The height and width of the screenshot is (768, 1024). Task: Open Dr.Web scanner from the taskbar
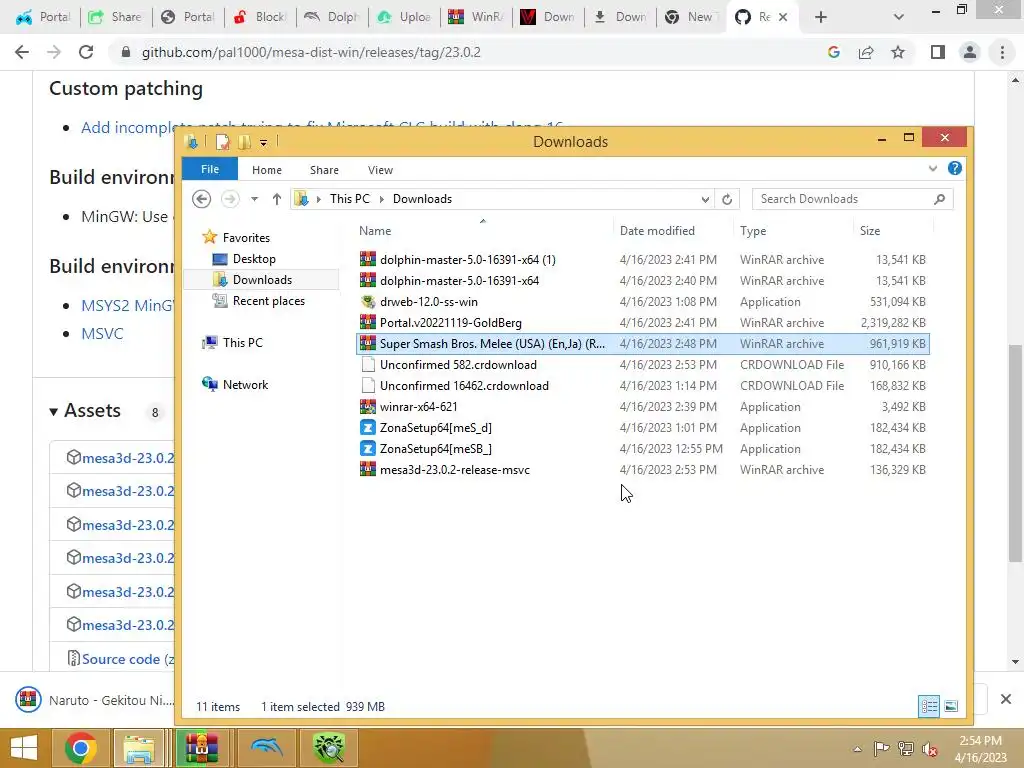[328, 748]
